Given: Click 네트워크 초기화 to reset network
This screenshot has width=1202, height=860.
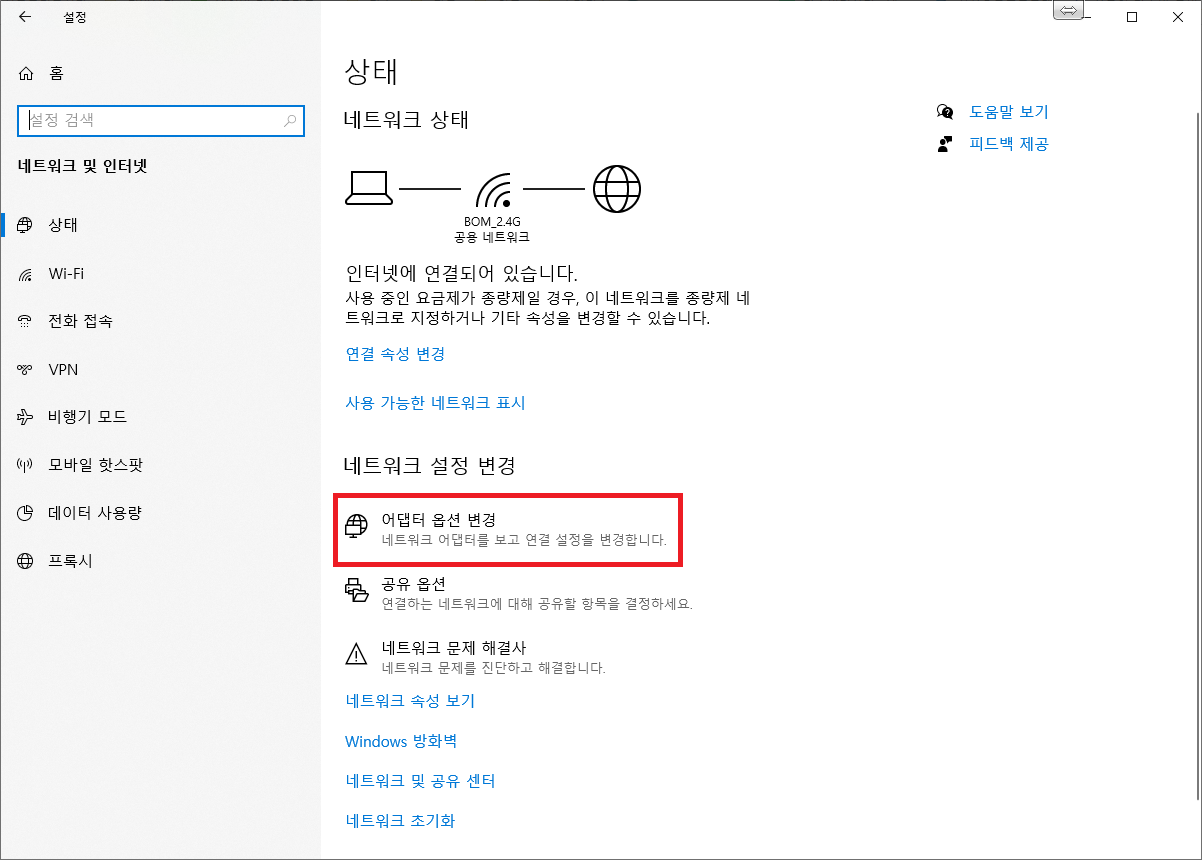Looking at the screenshot, I should pyautogui.click(x=400, y=819).
